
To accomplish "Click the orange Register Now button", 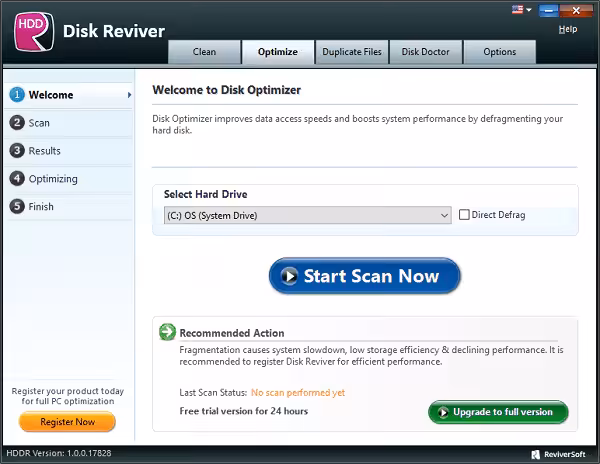I will (x=67, y=422).
